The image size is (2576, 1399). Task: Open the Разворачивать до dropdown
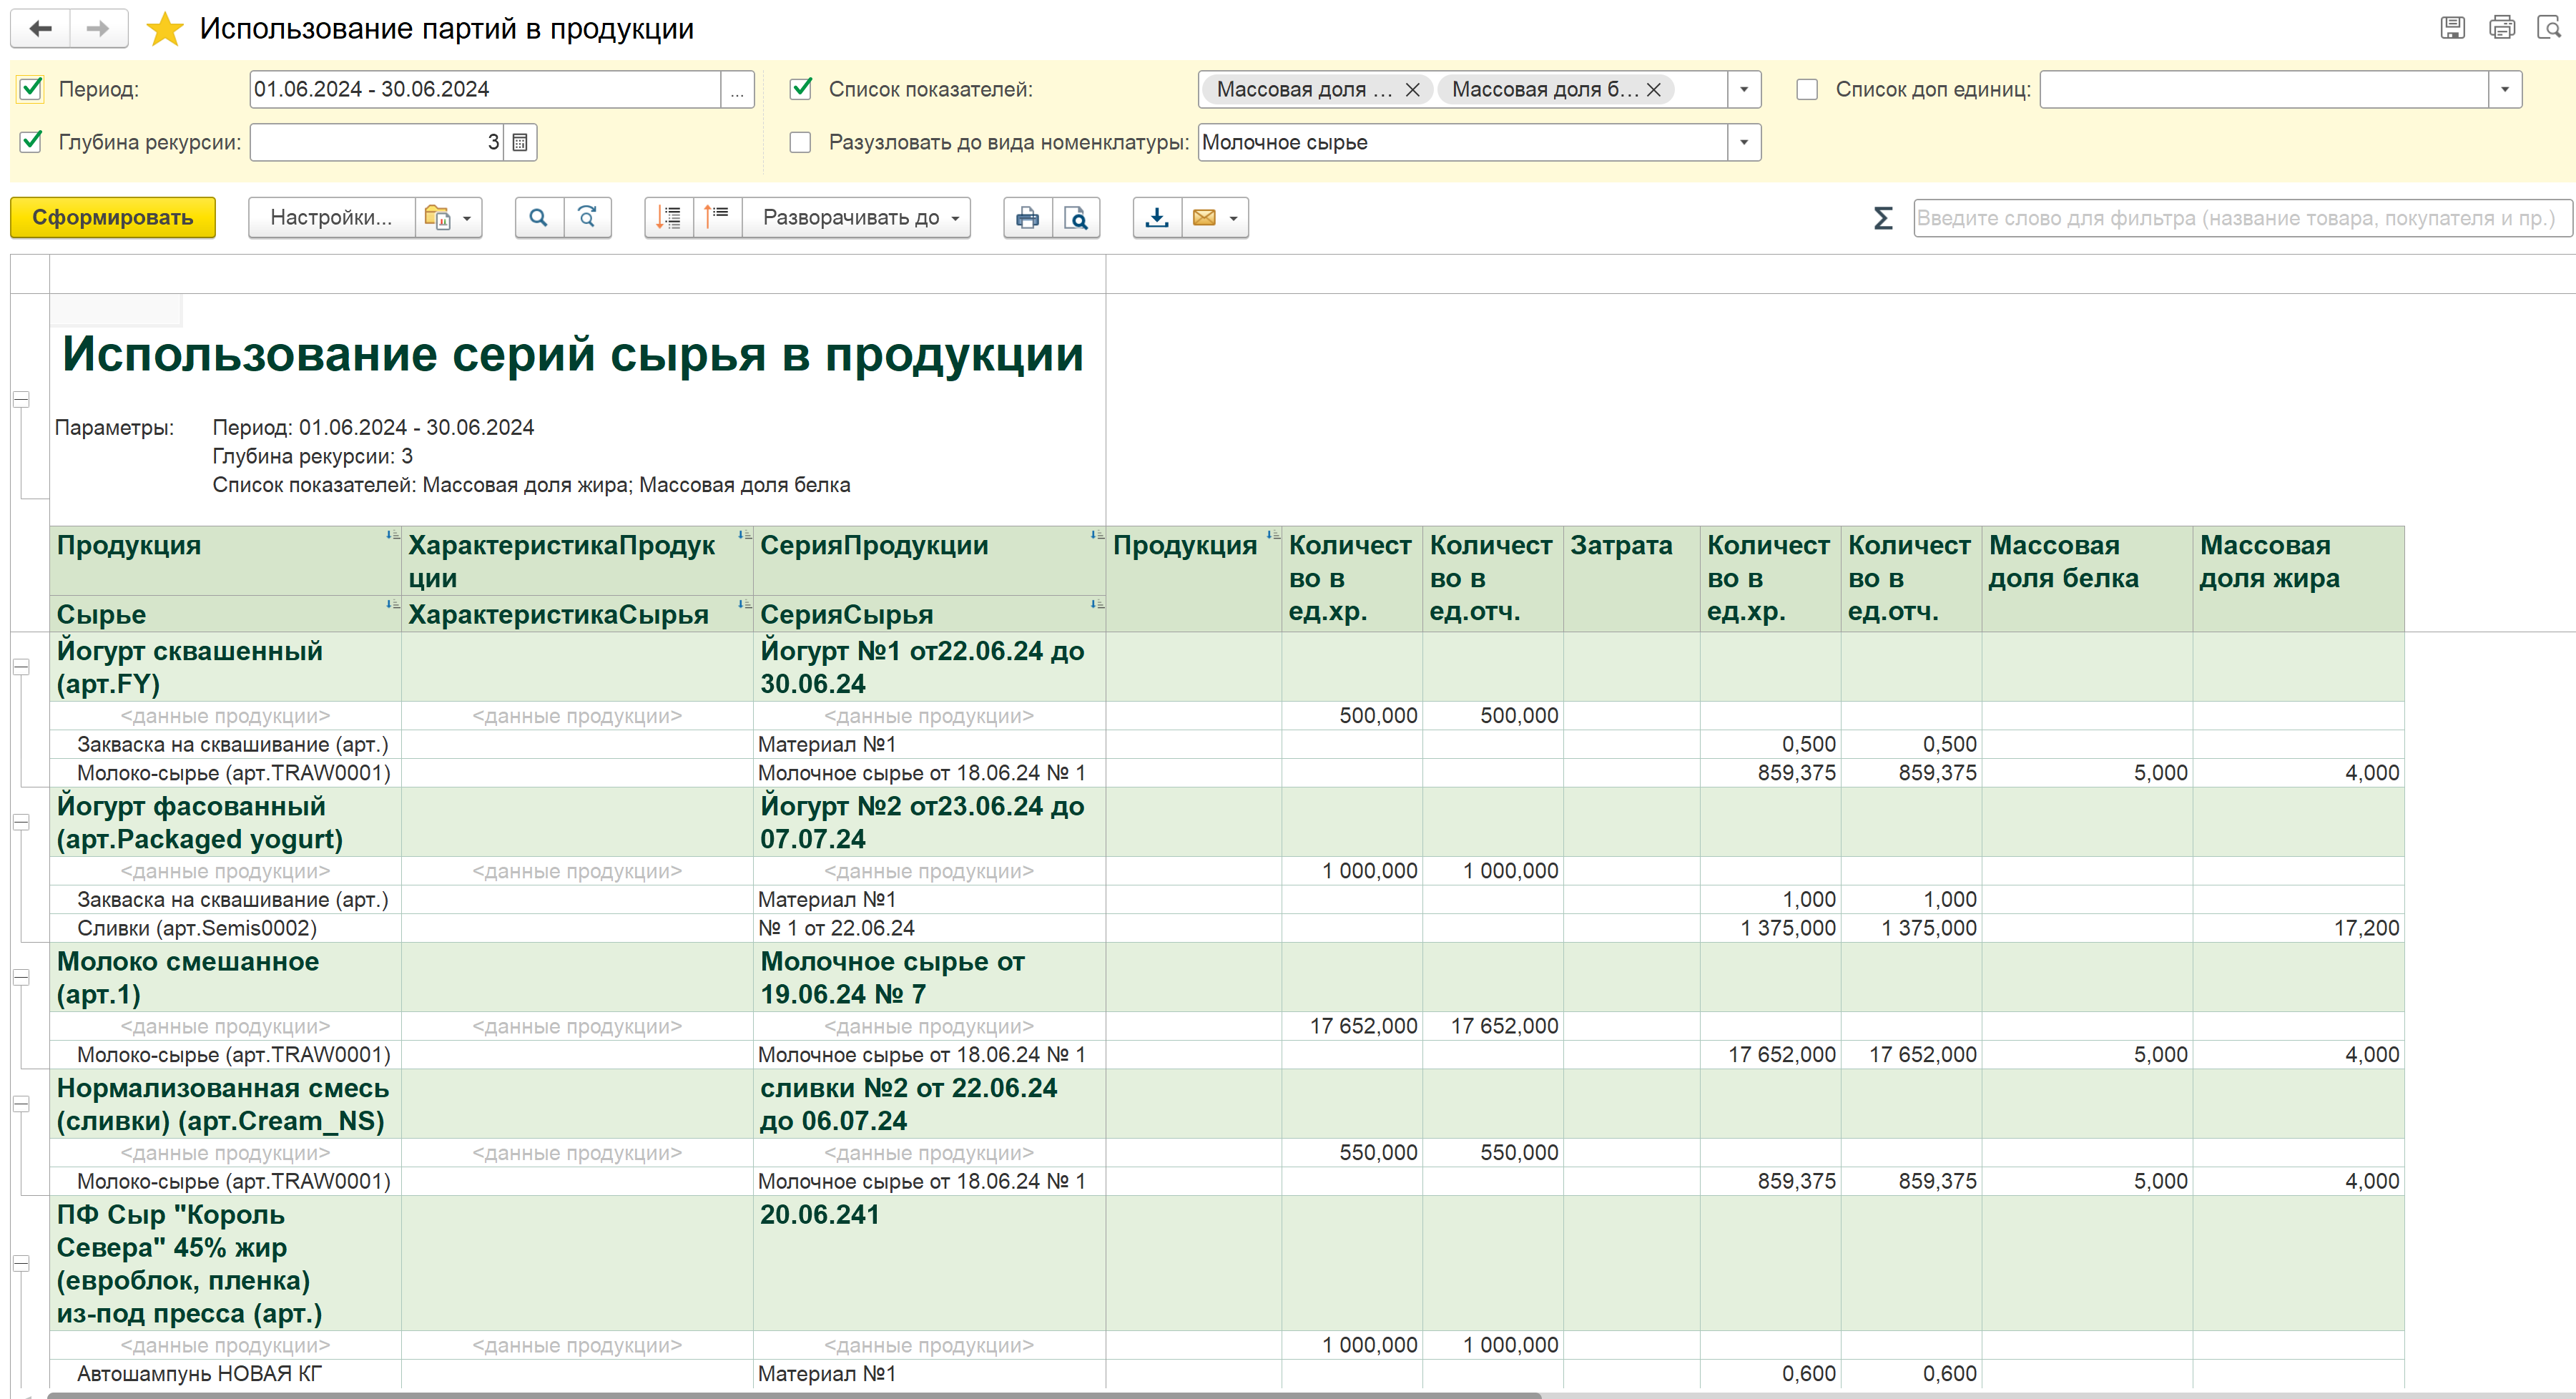point(856,217)
